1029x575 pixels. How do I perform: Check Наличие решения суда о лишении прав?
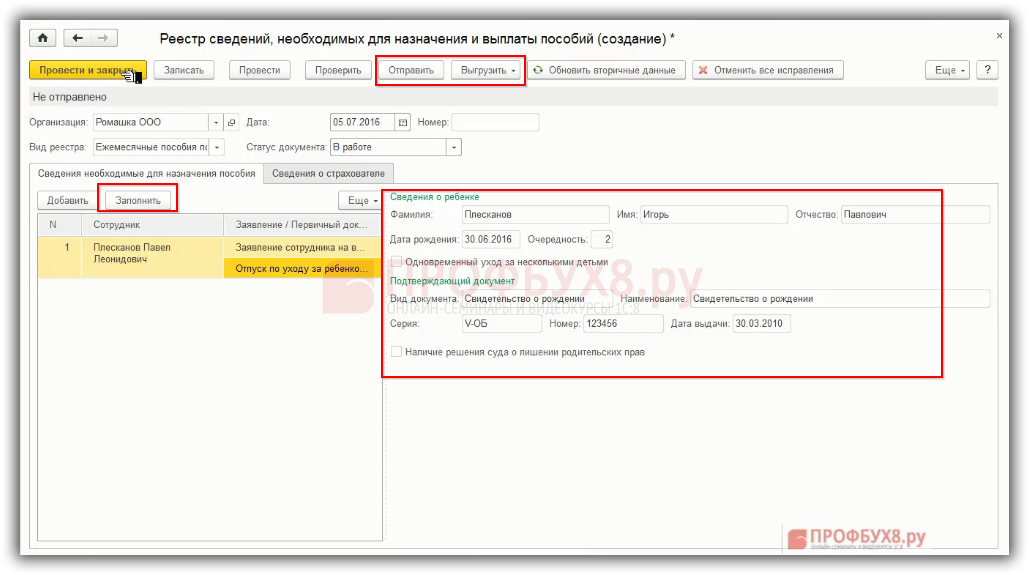coord(397,352)
